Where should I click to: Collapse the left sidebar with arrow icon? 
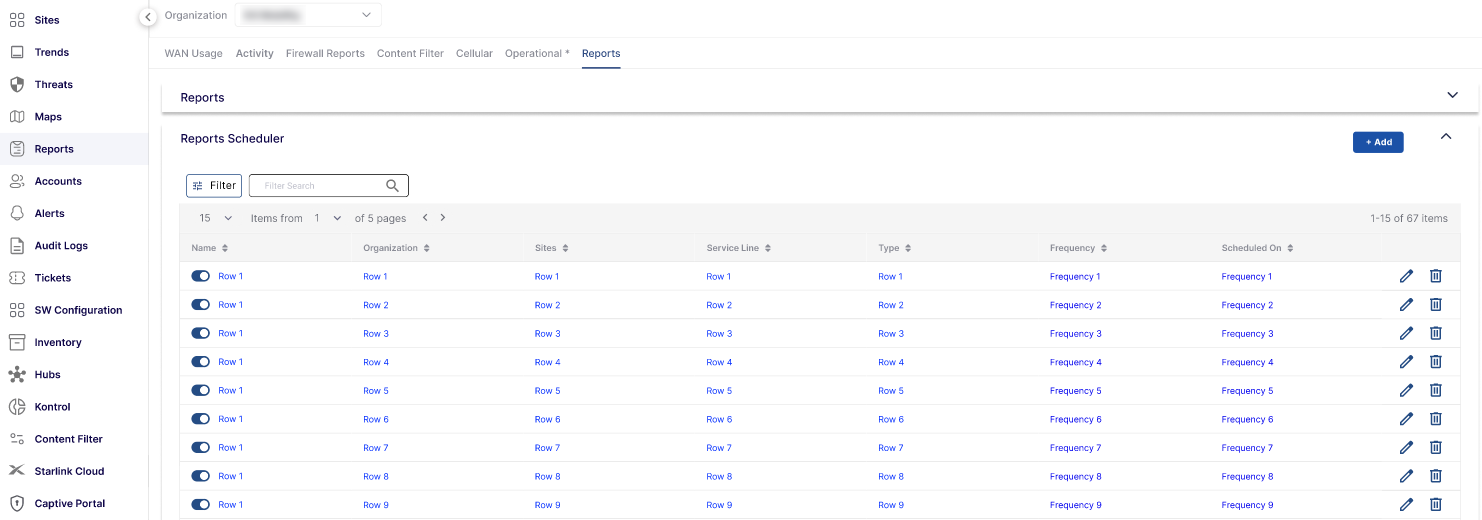pyautogui.click(x=148, y=17)
